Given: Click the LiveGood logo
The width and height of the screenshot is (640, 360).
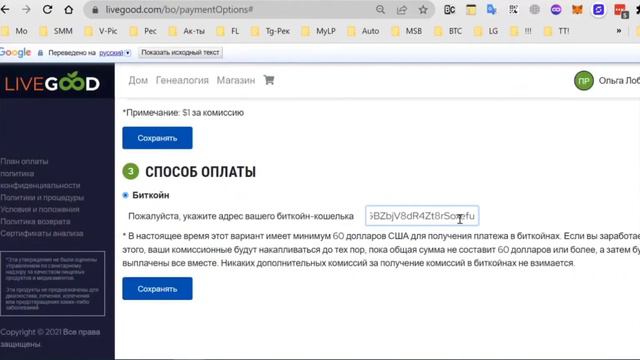Looking at the screenshot, I should [x=52, y=82].
